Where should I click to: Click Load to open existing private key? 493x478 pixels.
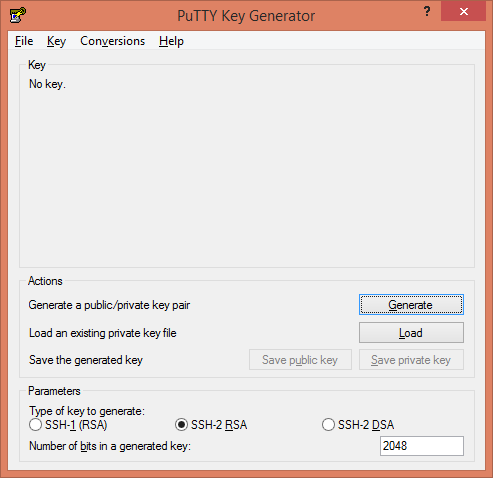[411, 332]
